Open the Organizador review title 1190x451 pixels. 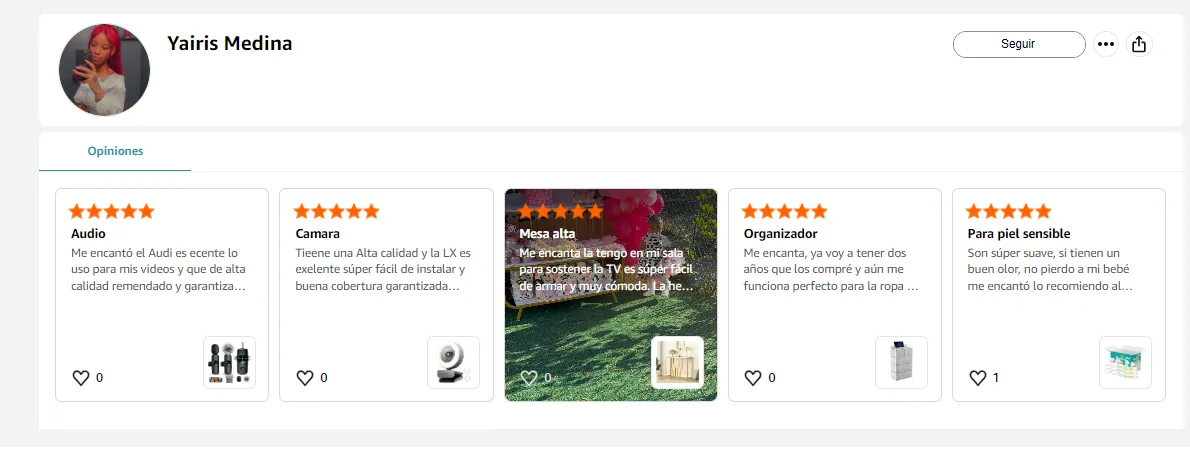click(x=780, y=233)
